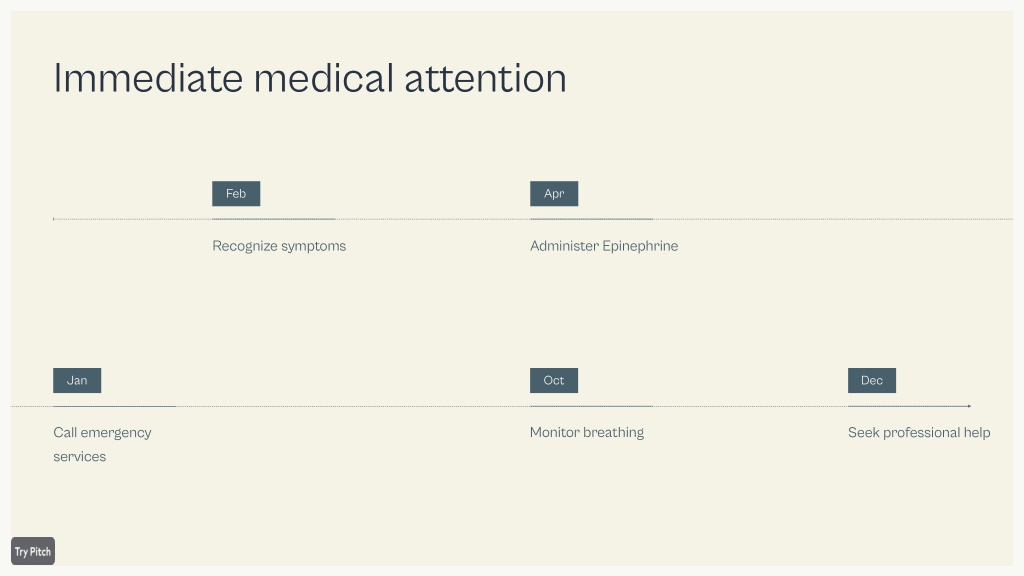Select the Jan timeline marker

[x=77, y=380]
